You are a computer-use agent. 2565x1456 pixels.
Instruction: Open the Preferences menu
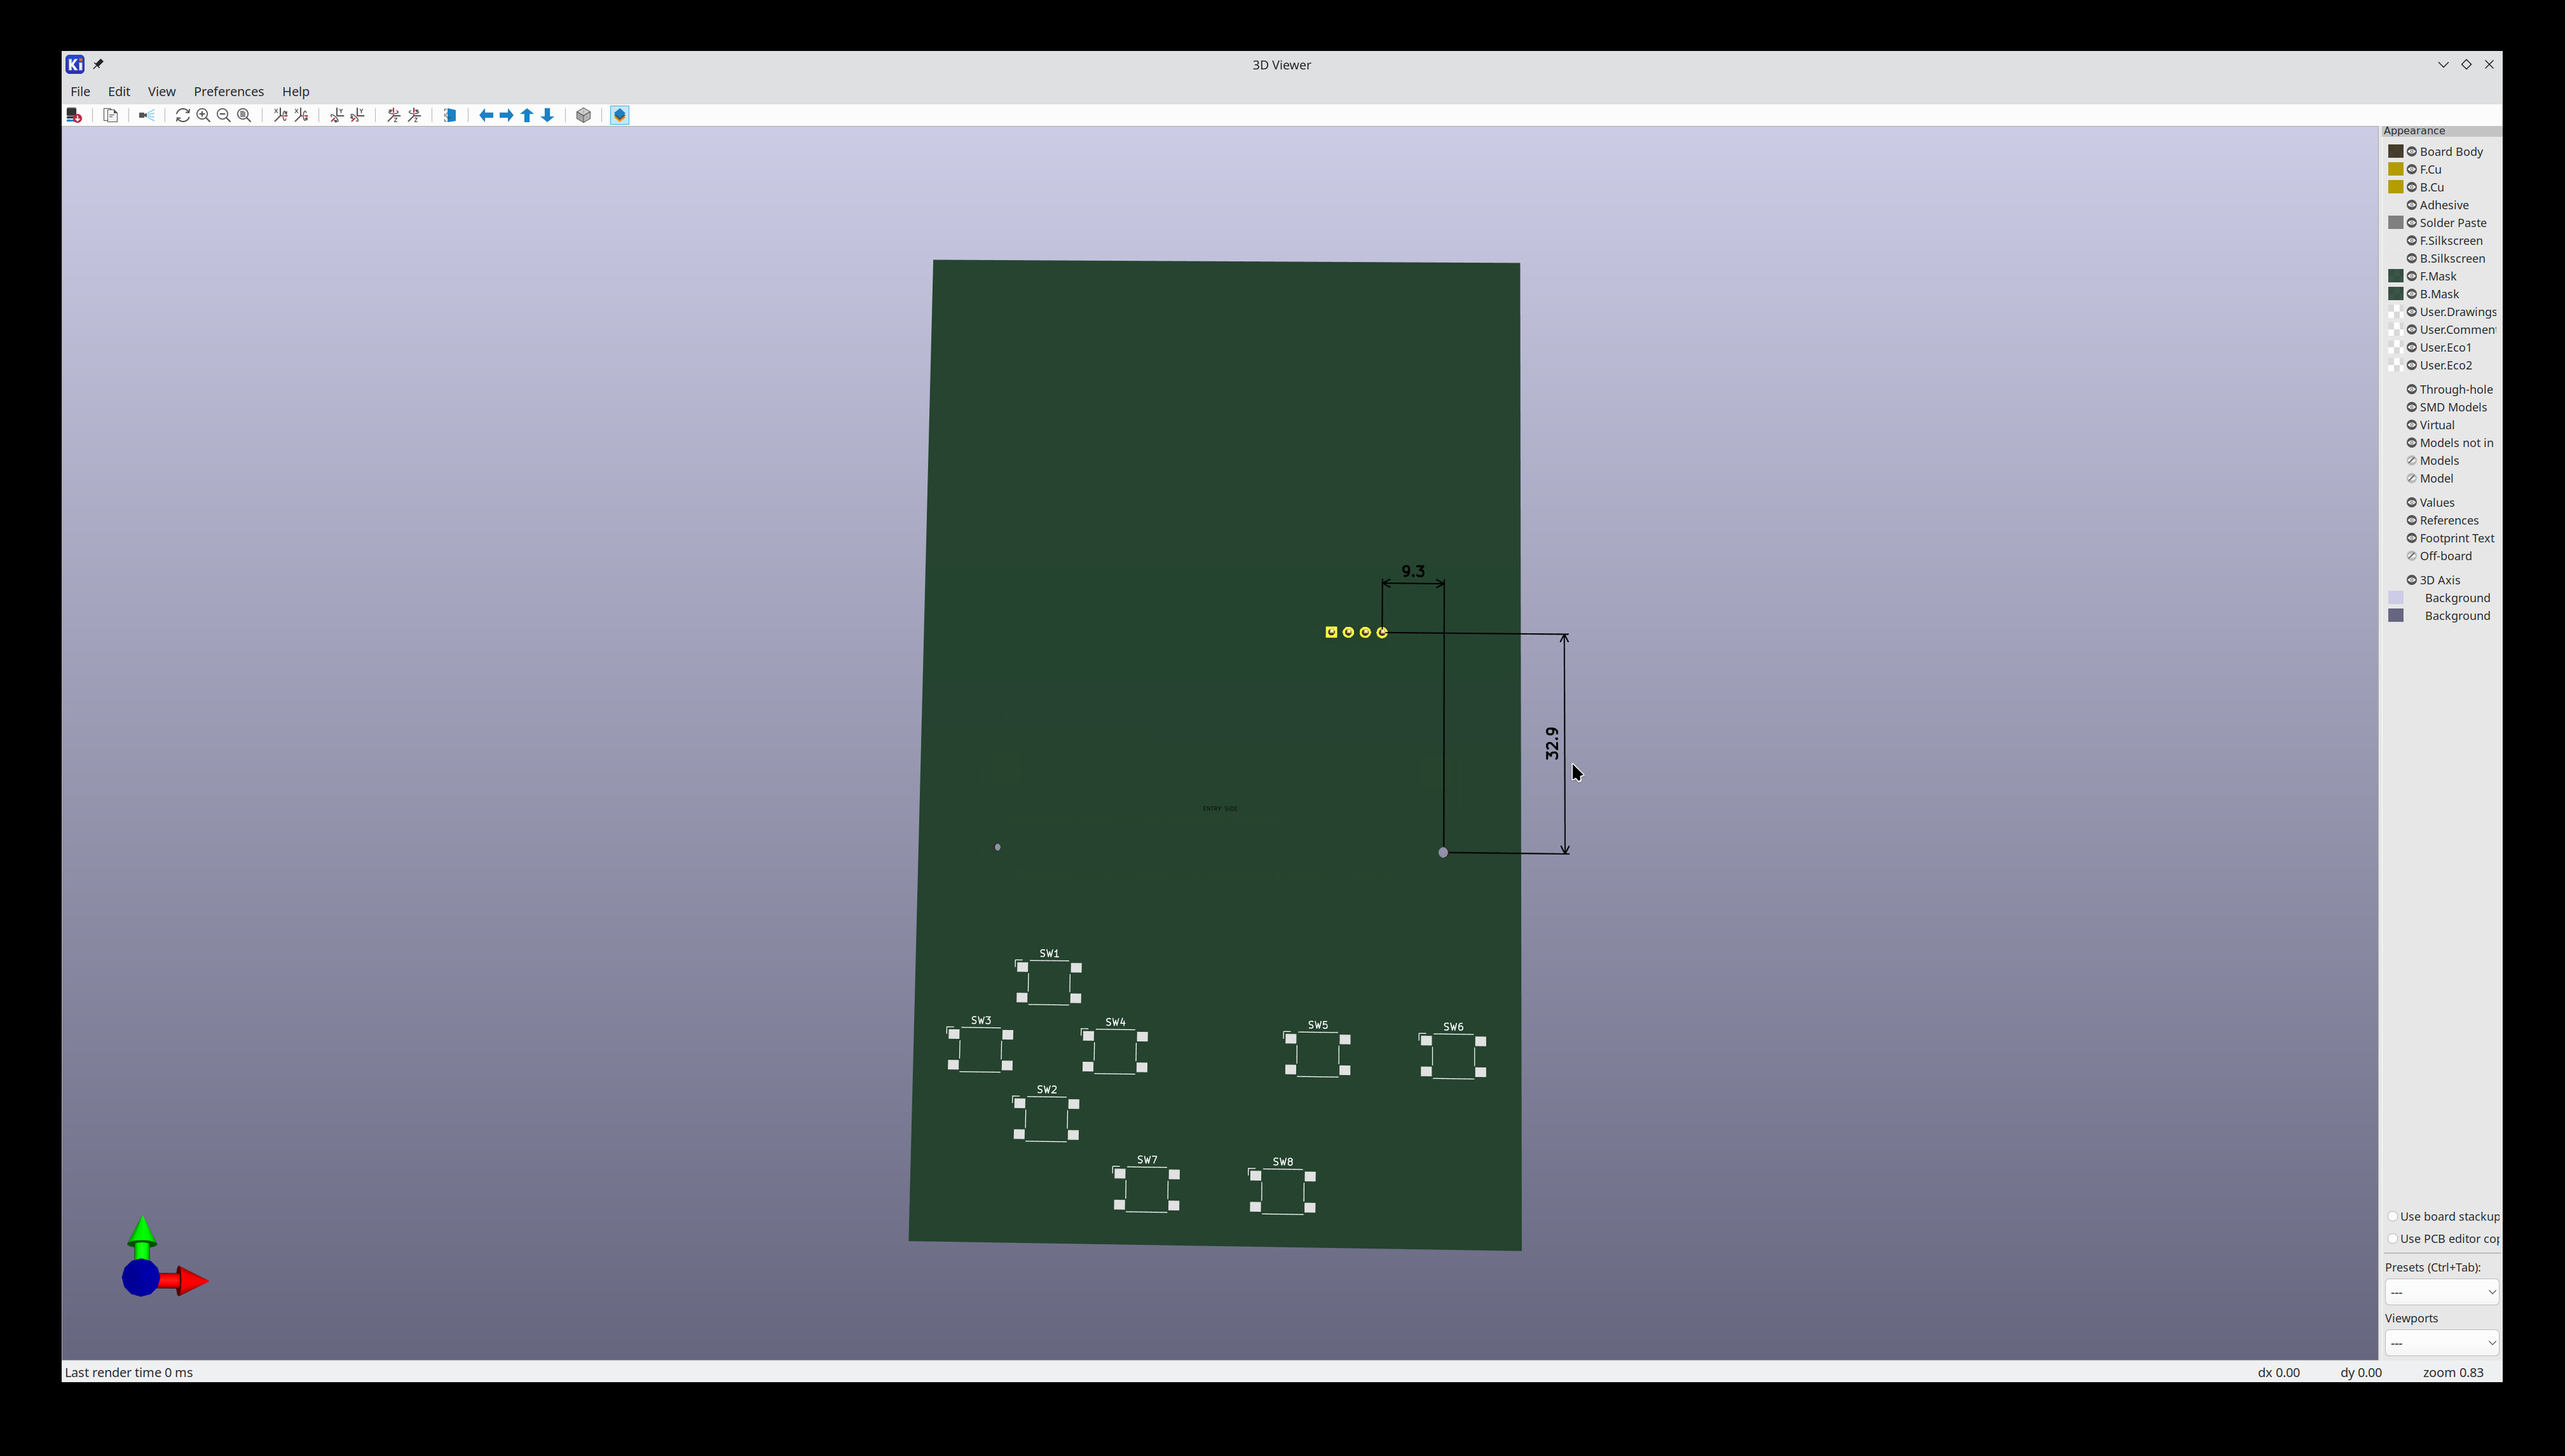pyautogui.click(x=228, y=91)
